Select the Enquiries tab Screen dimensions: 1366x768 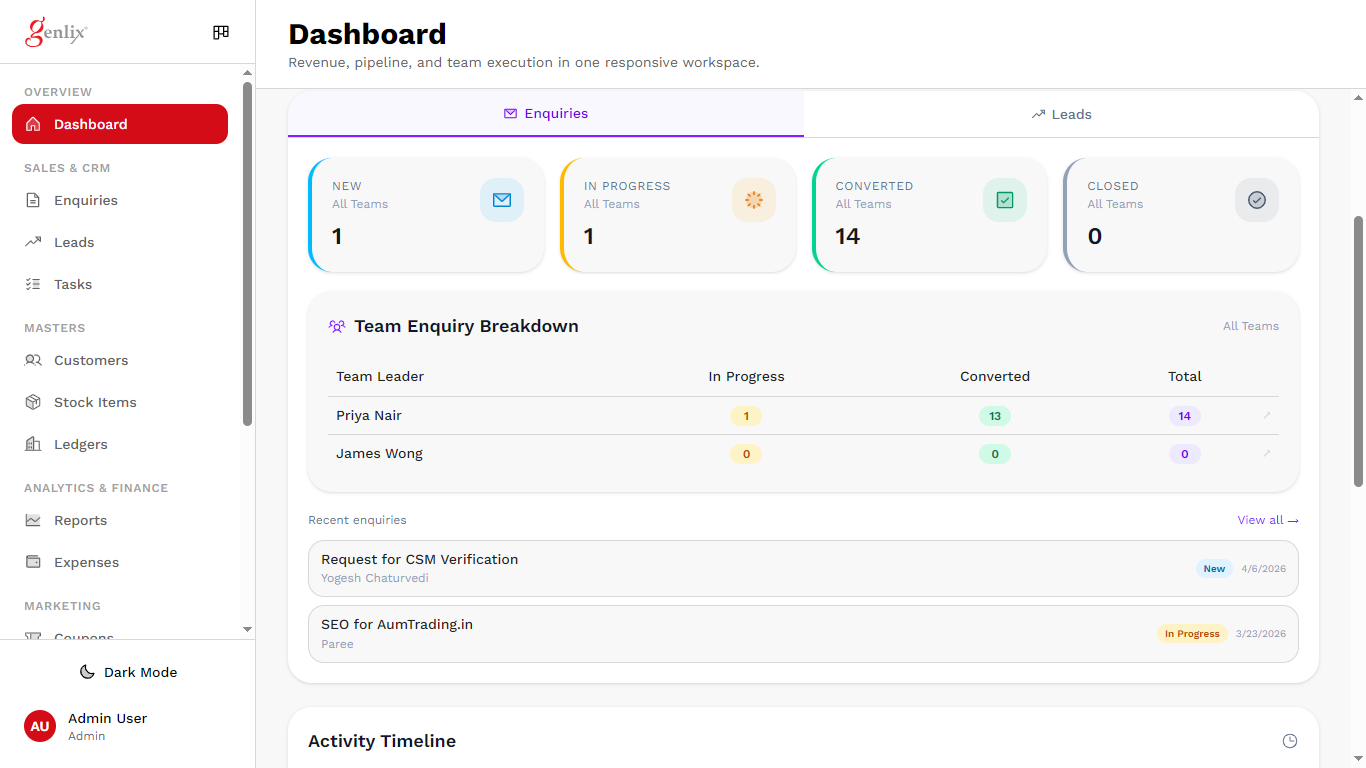[546, 114]
